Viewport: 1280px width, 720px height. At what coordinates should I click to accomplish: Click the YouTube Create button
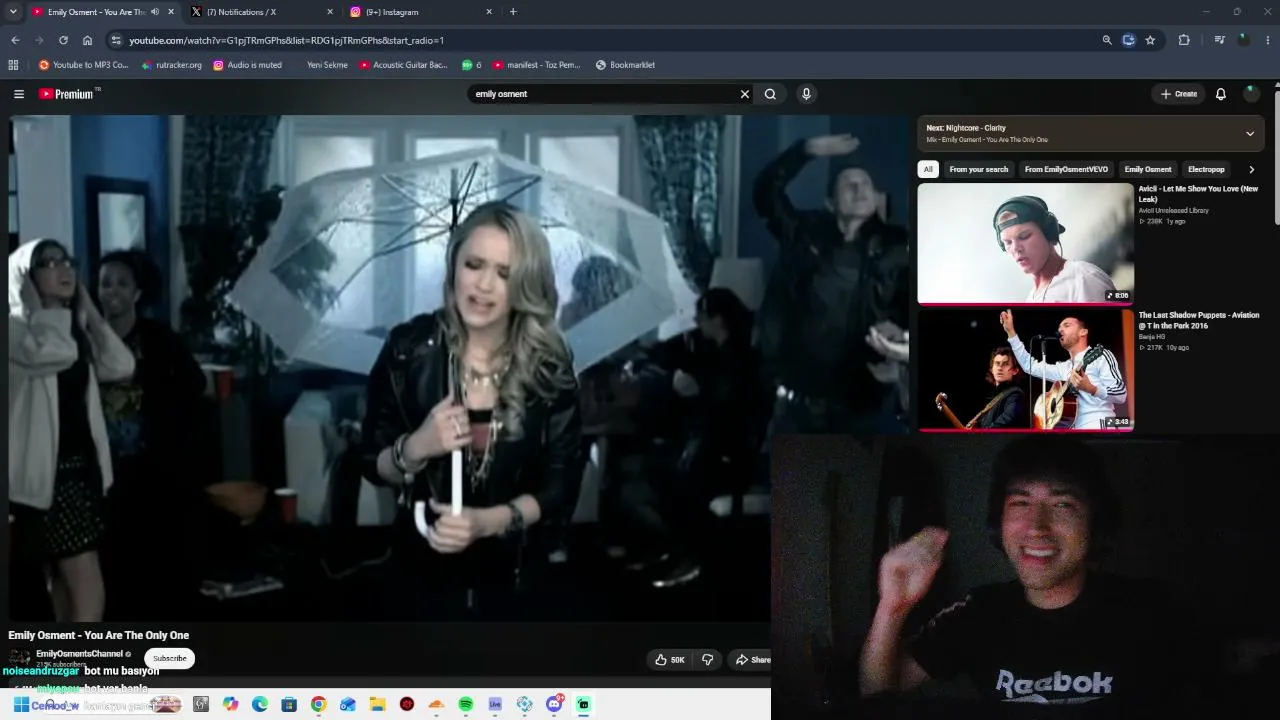click(x=1179, y=94)
